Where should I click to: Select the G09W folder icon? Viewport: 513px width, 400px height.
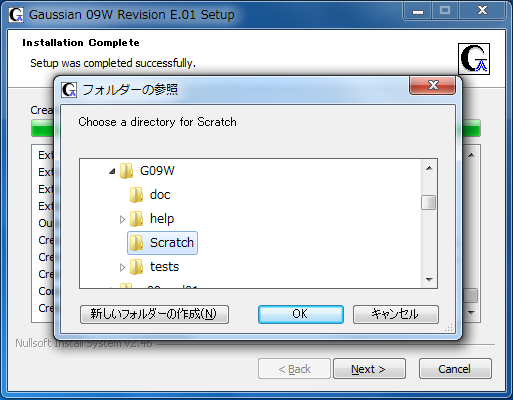click(x=127, y=171)
